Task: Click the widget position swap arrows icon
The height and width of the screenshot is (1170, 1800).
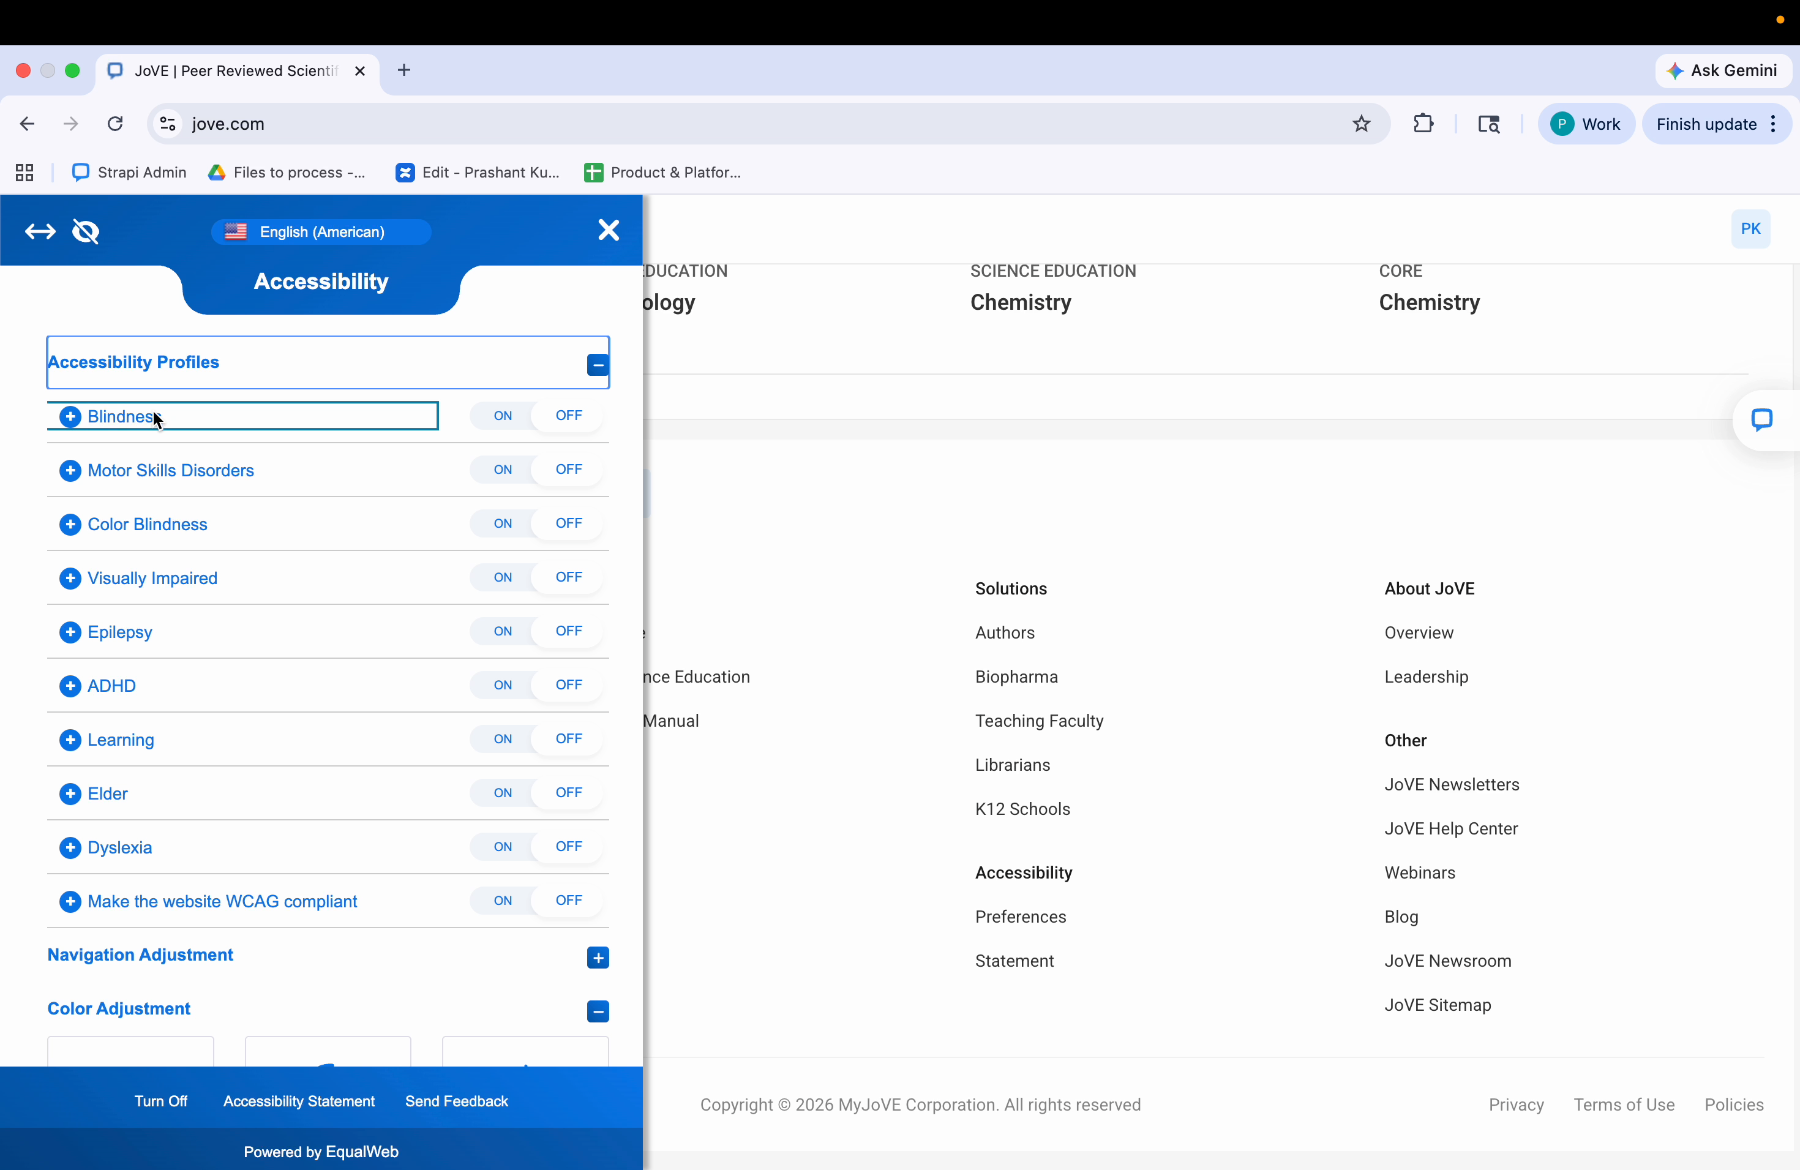Action: (40, 232)
